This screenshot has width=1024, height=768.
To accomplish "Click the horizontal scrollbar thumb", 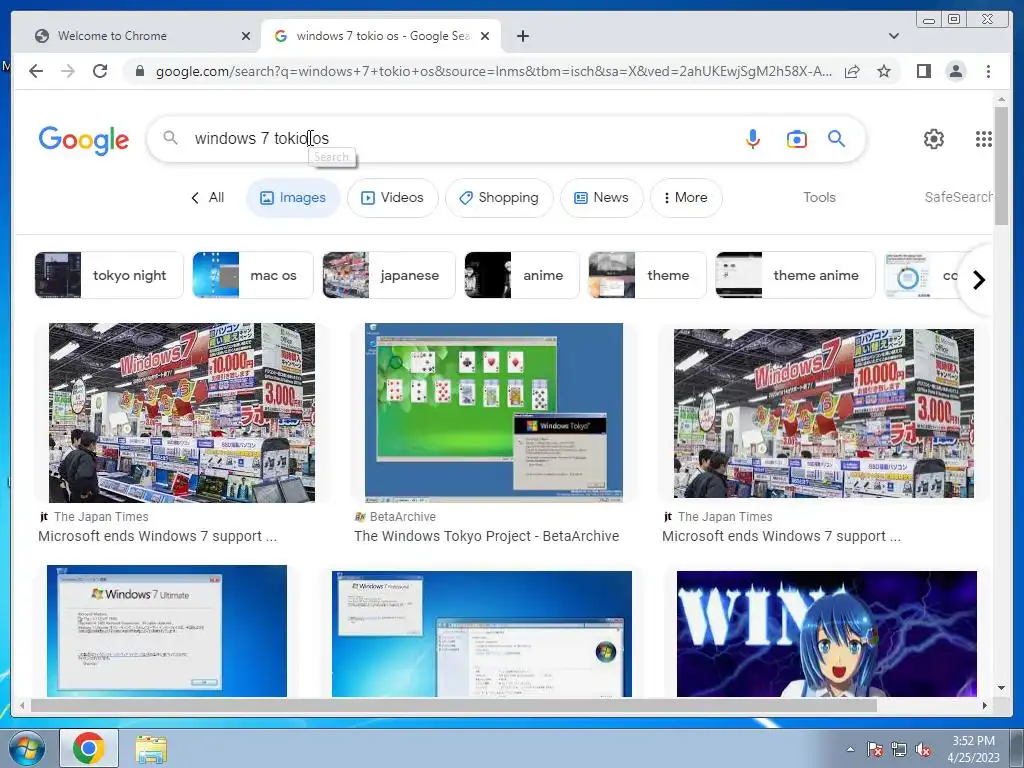I will pyautogui.click(x=454, y=705).
